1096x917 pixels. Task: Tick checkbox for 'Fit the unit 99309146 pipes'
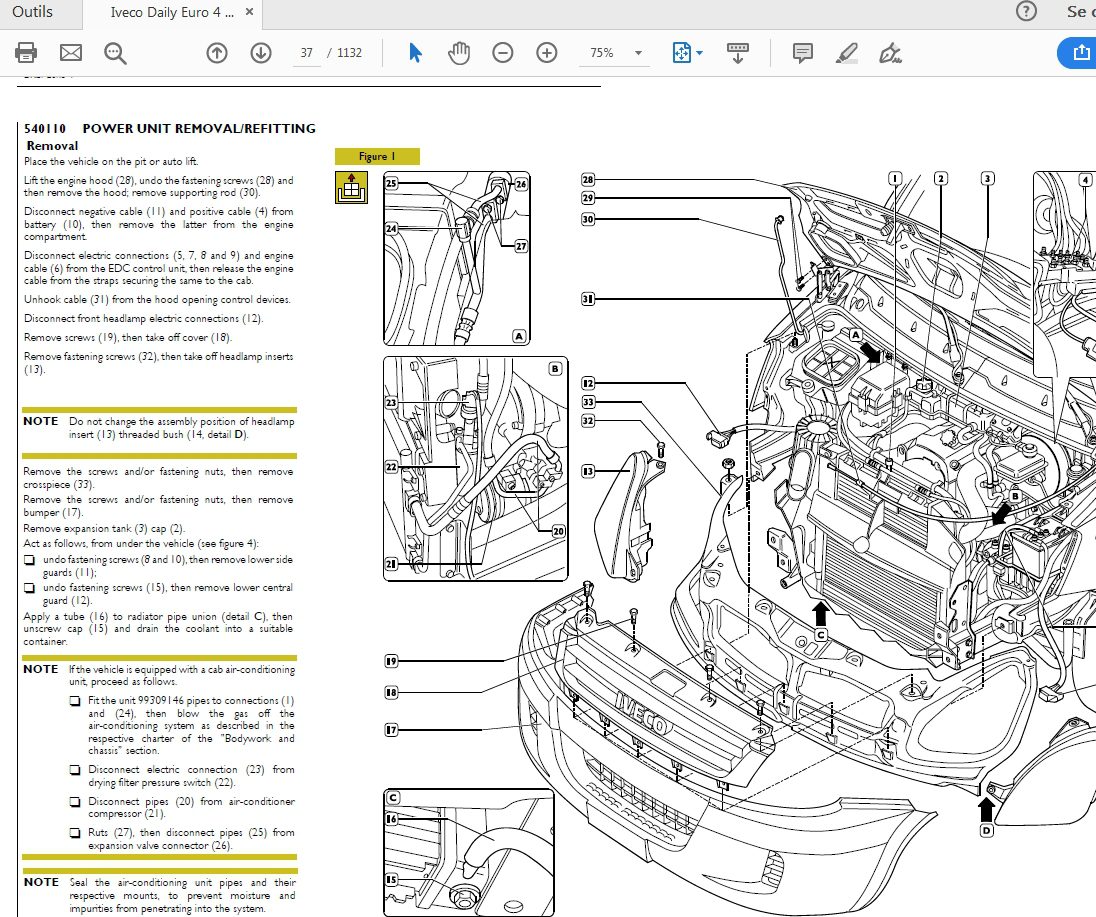pyautogui.click(x=75, y=700)
